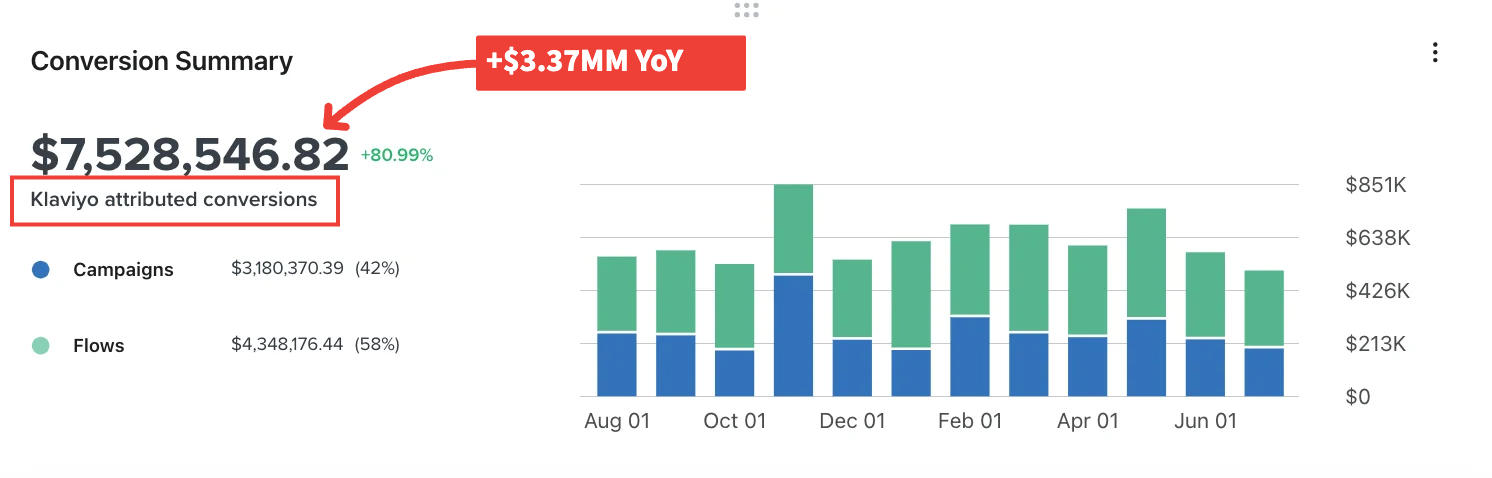
Task: Click the Jun 01 axis label
Action: [x=1206, y=421]
